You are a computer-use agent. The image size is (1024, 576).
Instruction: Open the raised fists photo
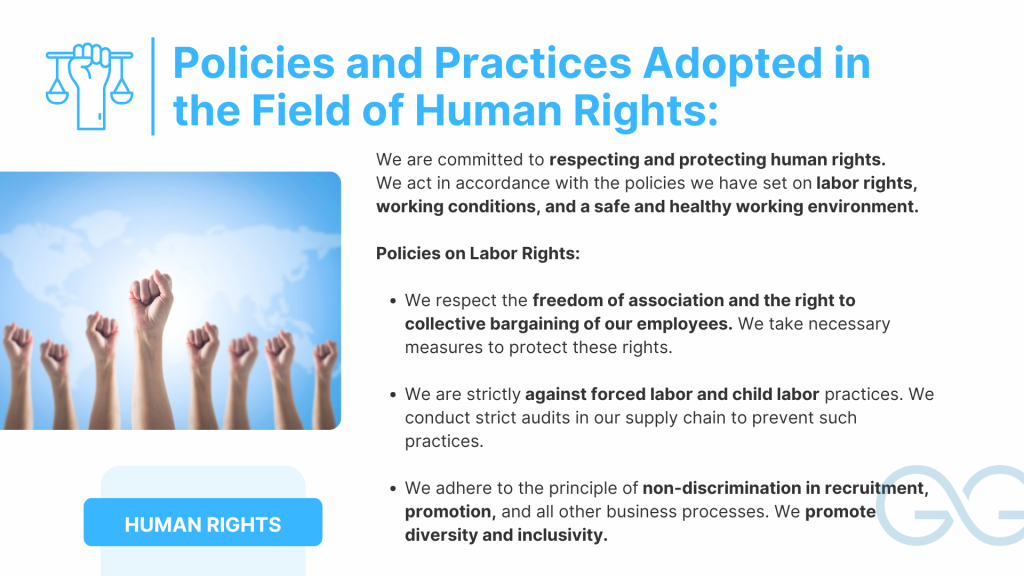pyautogui.click(x=170, y=300)
